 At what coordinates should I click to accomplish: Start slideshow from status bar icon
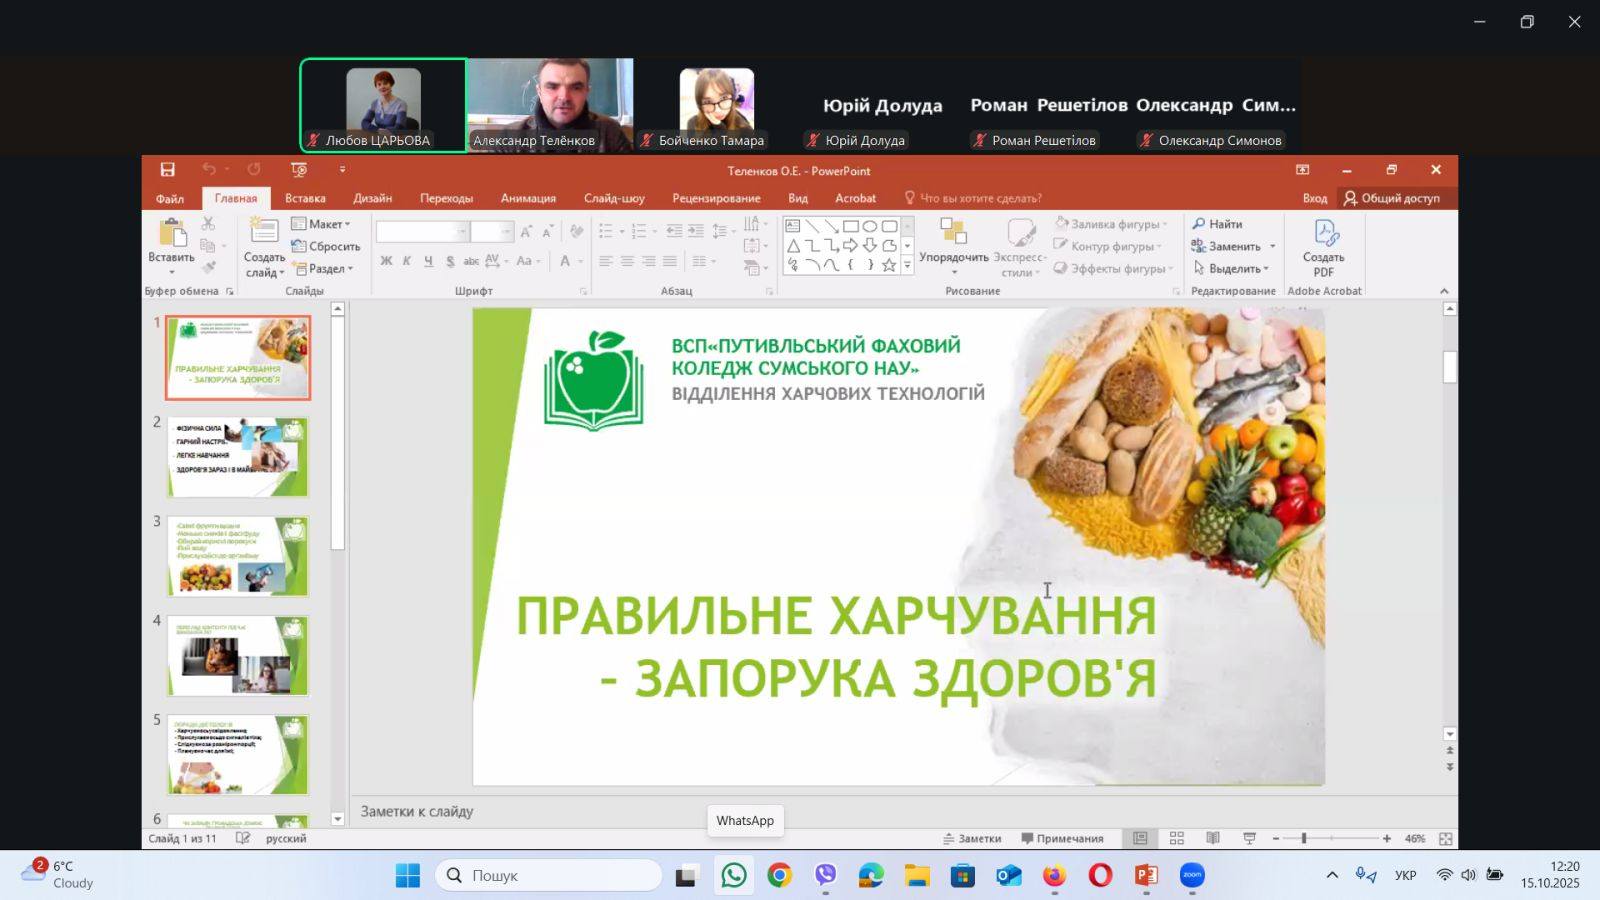1249,838
